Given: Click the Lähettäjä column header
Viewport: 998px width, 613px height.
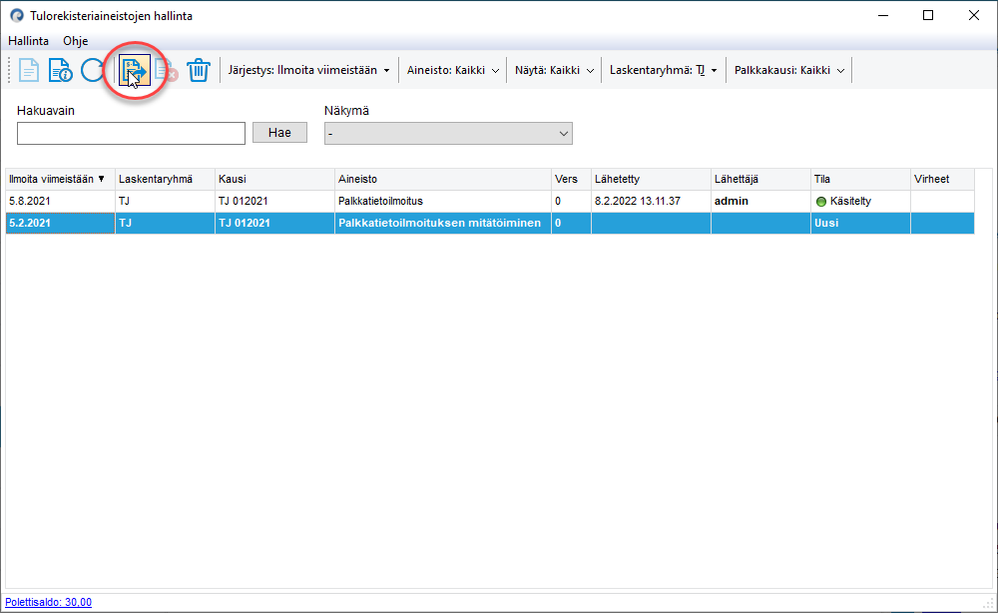Looking at the screenshot, I should tap(761, 180).
